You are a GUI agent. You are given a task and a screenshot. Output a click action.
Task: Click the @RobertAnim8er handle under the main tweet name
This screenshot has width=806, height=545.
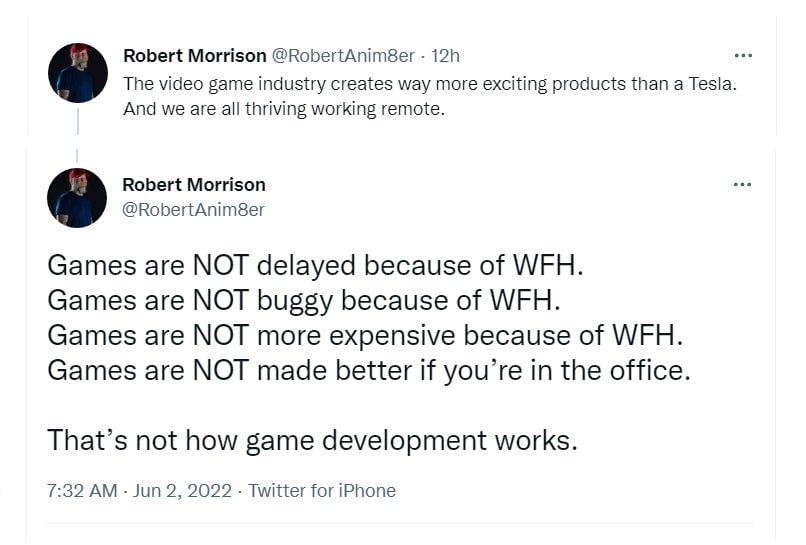coord(193,209)
